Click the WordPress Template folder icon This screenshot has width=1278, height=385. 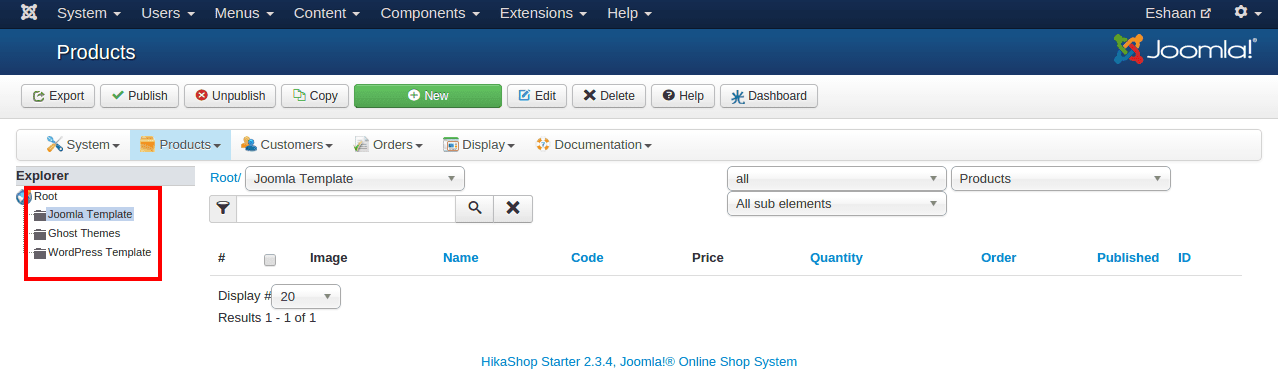[x=40, y=253]
